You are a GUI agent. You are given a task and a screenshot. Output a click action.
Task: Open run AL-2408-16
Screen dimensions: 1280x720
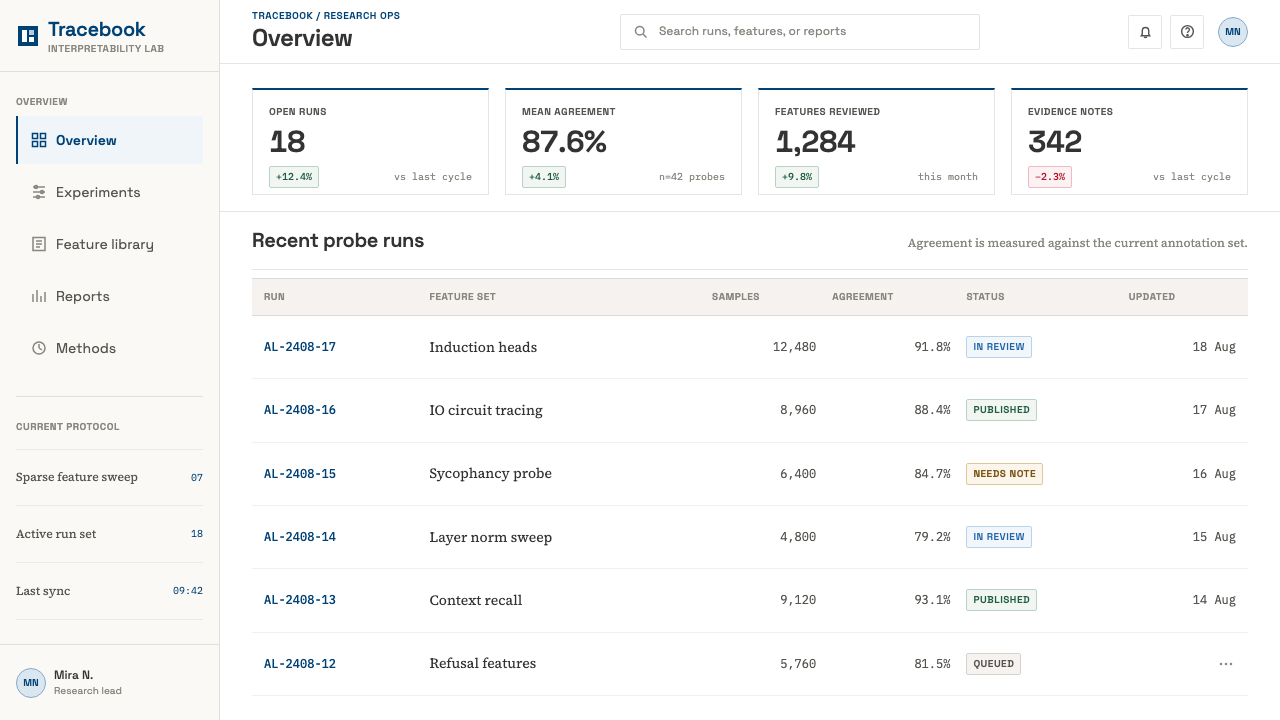click(300, 410)
